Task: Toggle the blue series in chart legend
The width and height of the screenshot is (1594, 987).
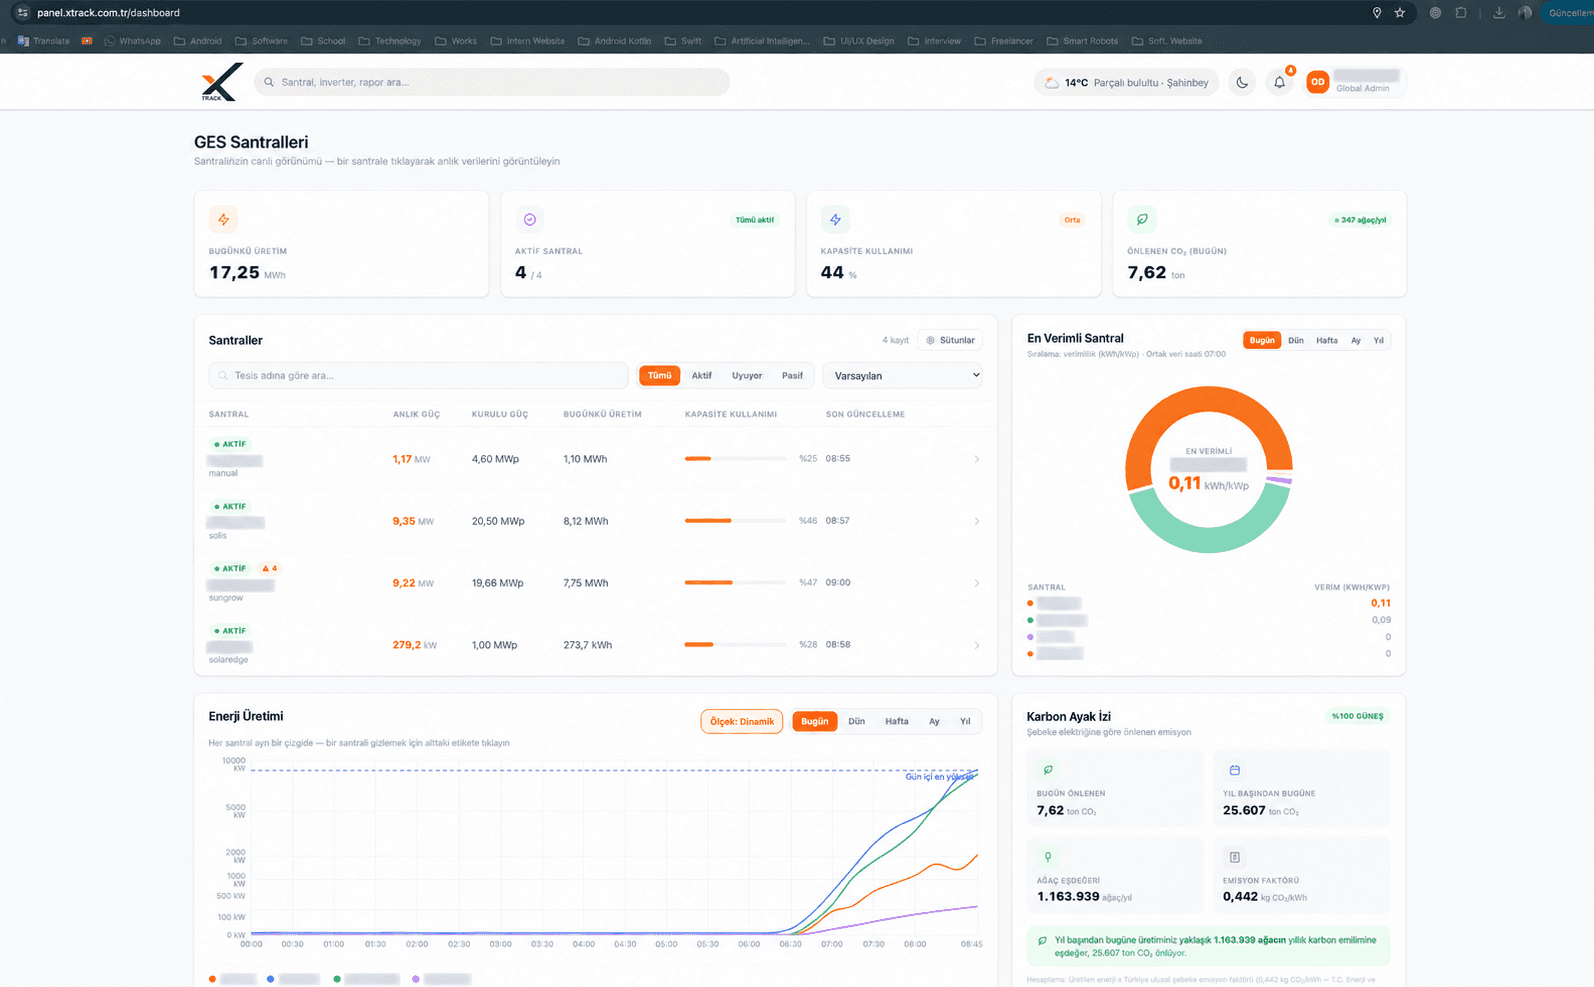Action: tap(293, 979)
